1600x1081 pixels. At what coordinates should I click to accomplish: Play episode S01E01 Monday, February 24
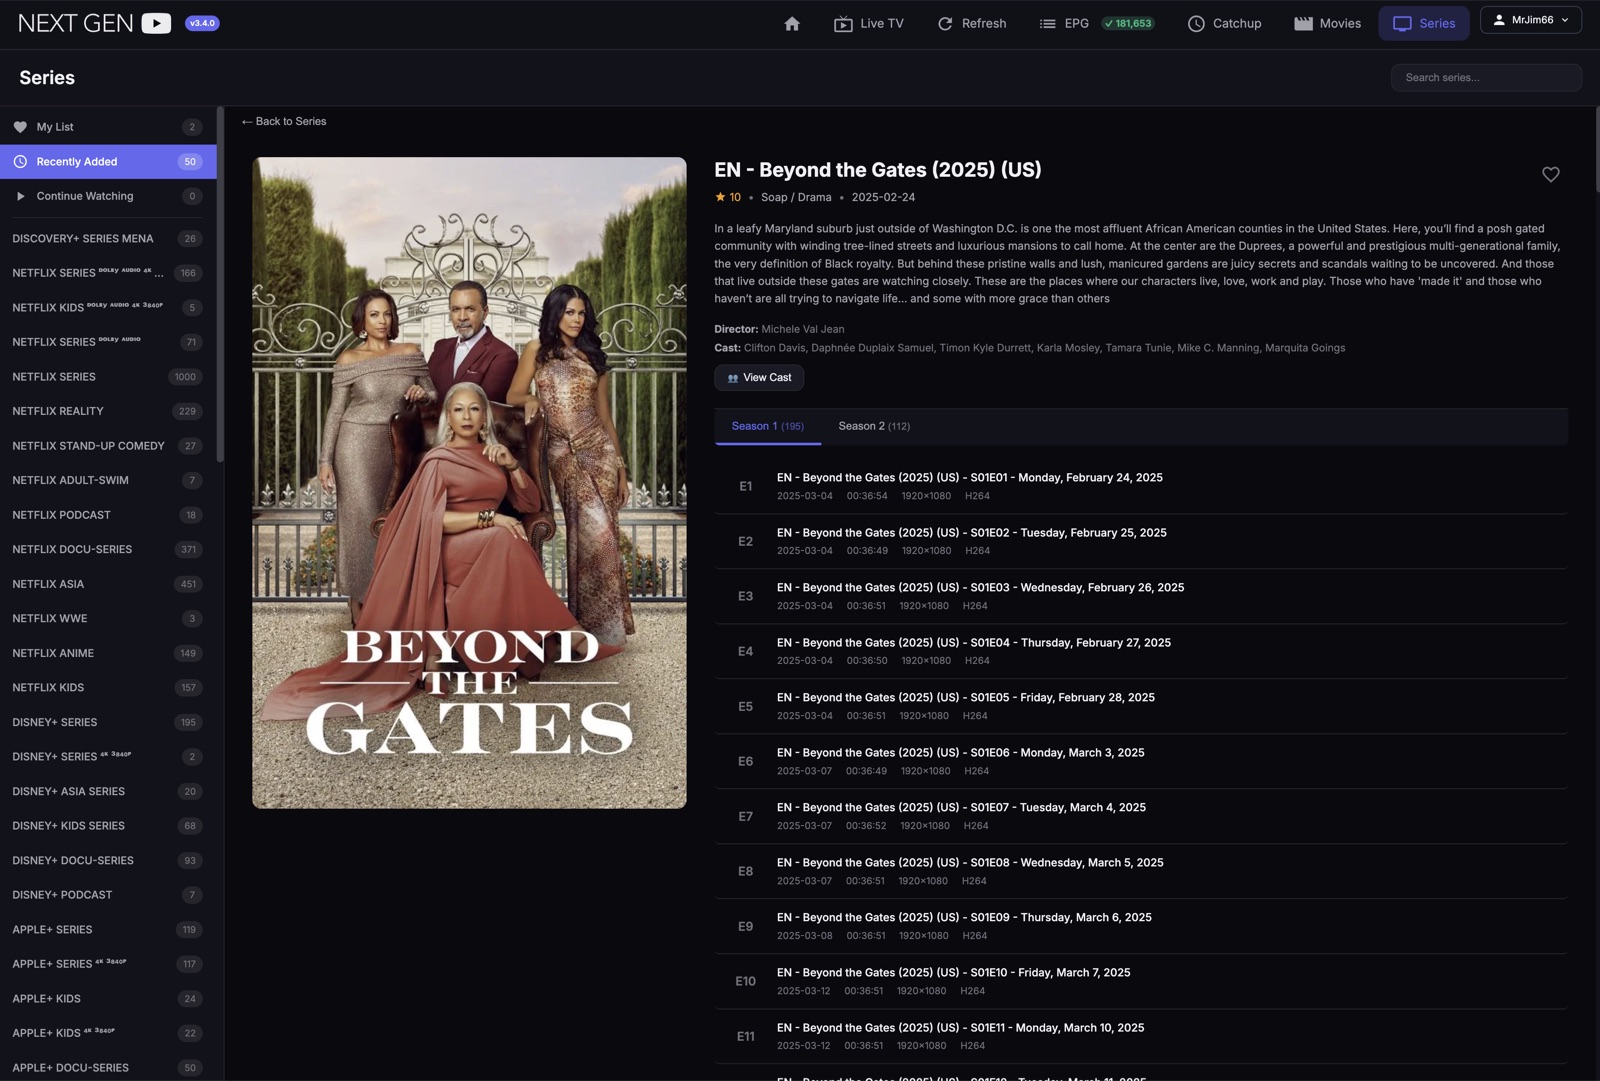[1141, 486]
